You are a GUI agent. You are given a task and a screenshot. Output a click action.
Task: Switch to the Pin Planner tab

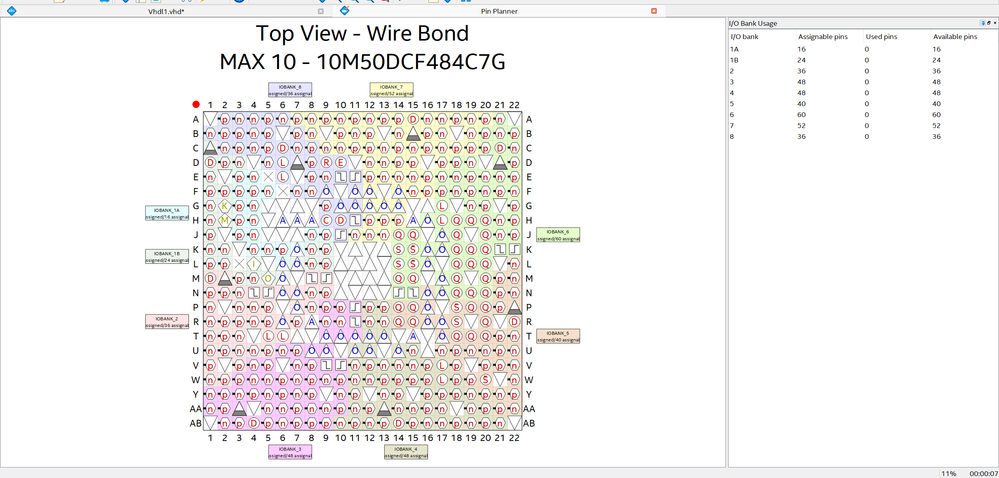[499, 11]
